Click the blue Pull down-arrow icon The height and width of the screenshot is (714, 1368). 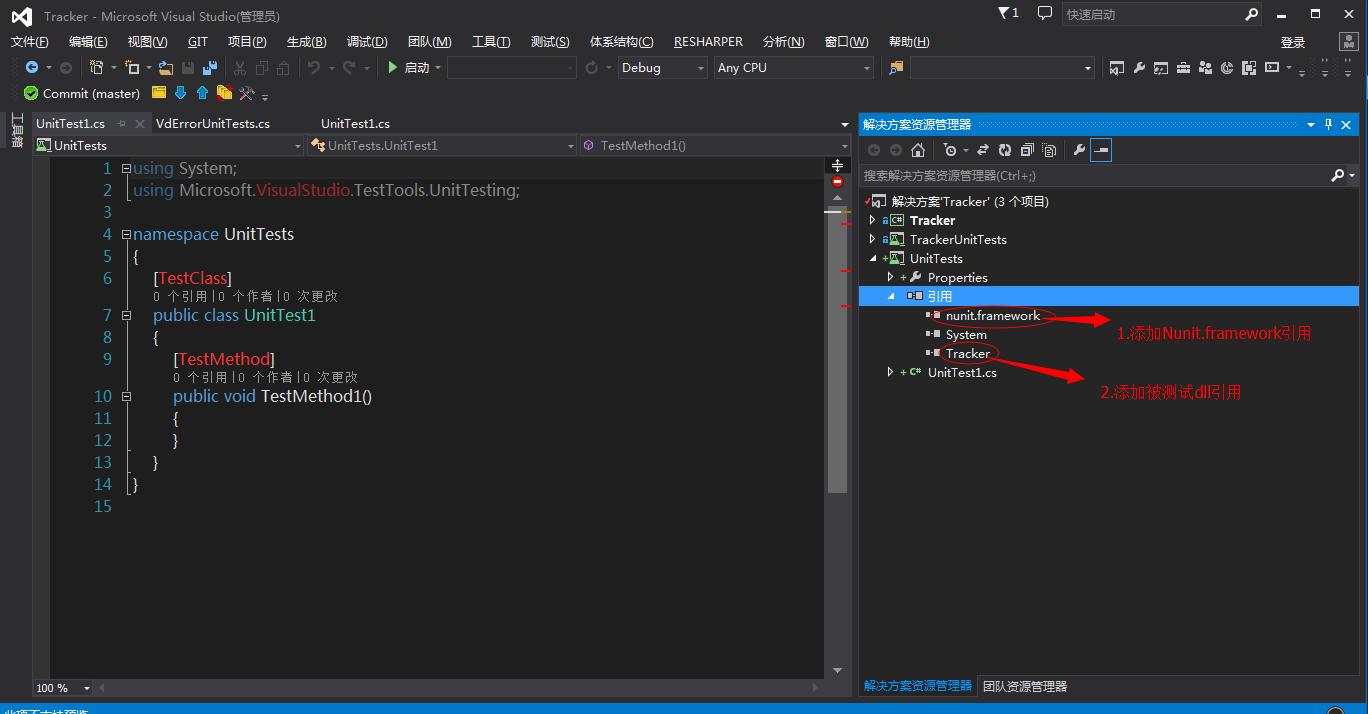point(181,93)
